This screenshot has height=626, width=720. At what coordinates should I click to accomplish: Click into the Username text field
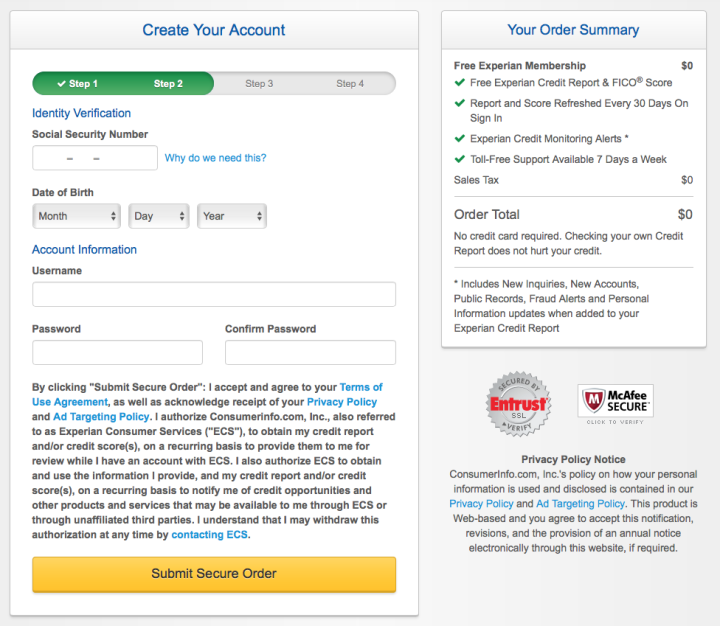click(x=214, y=294)
